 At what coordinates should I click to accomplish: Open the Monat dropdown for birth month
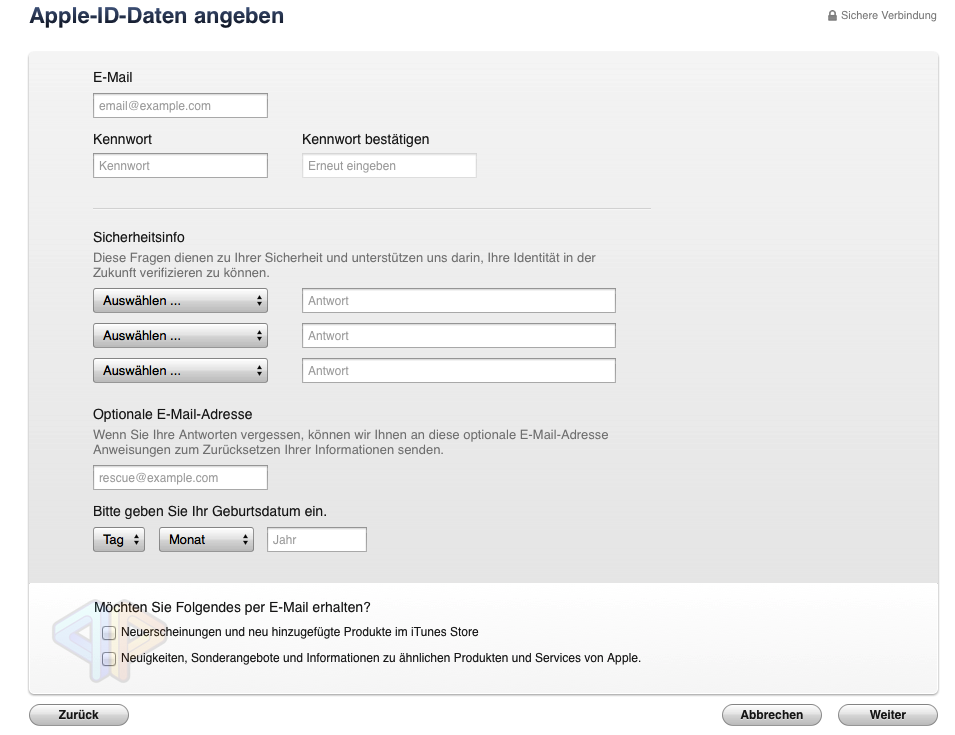click(206, 539)
